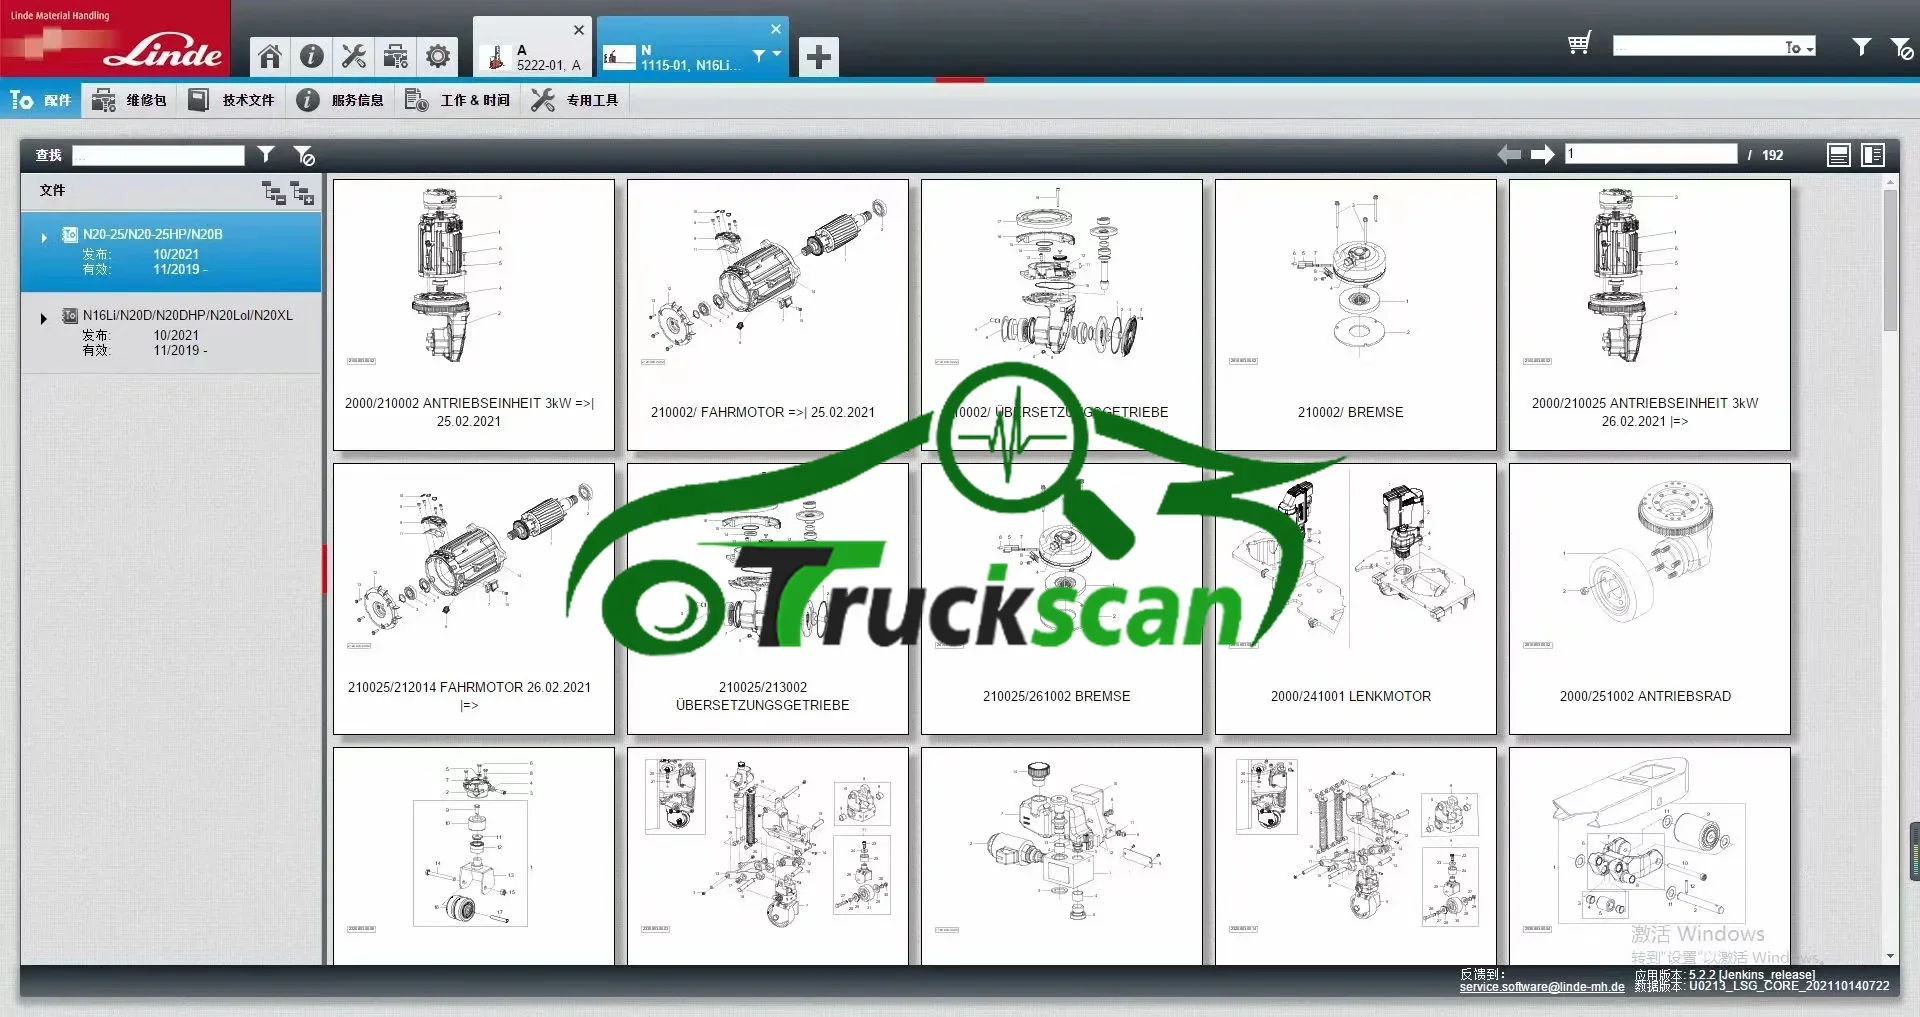Switch to split panel view layout
The image size is (1920, 1017).
[x=1873, y=155]
